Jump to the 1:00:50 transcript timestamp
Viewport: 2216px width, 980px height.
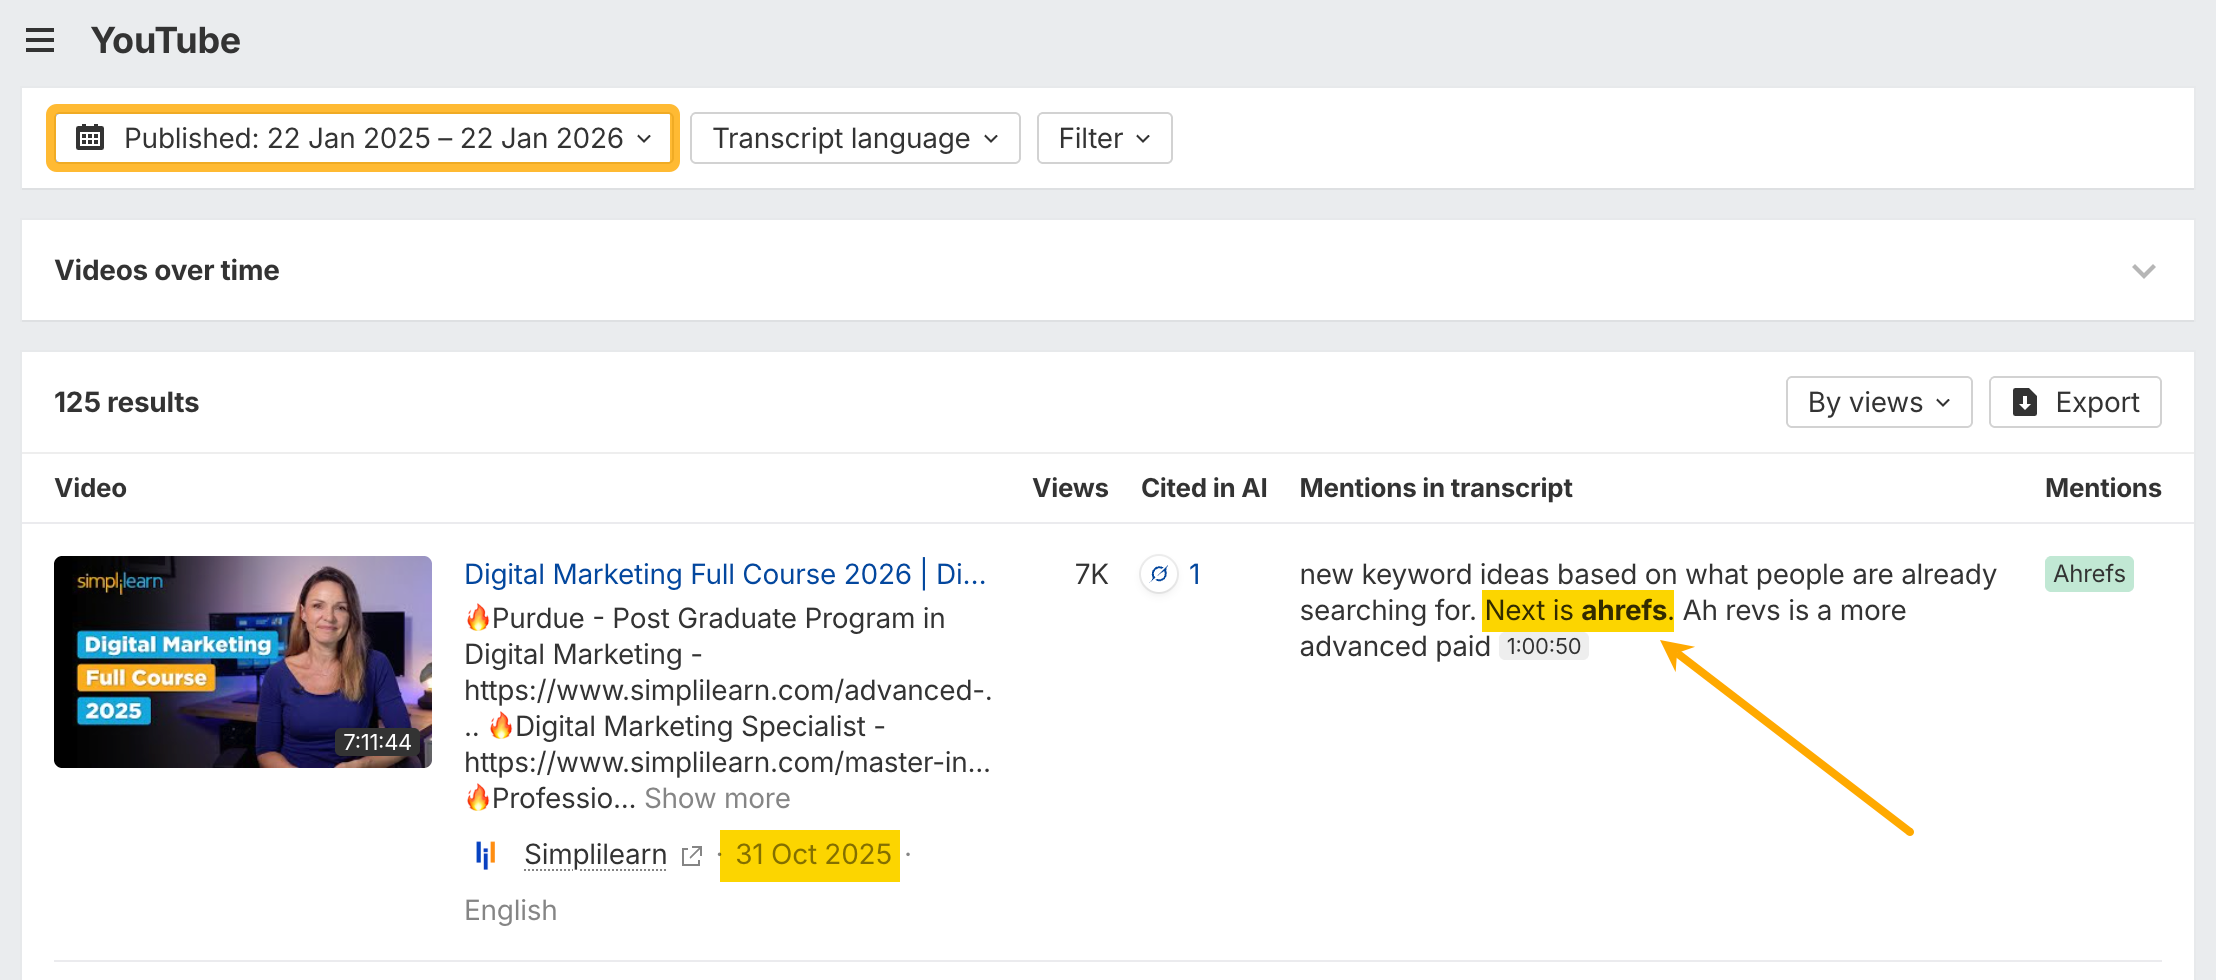1544,647
